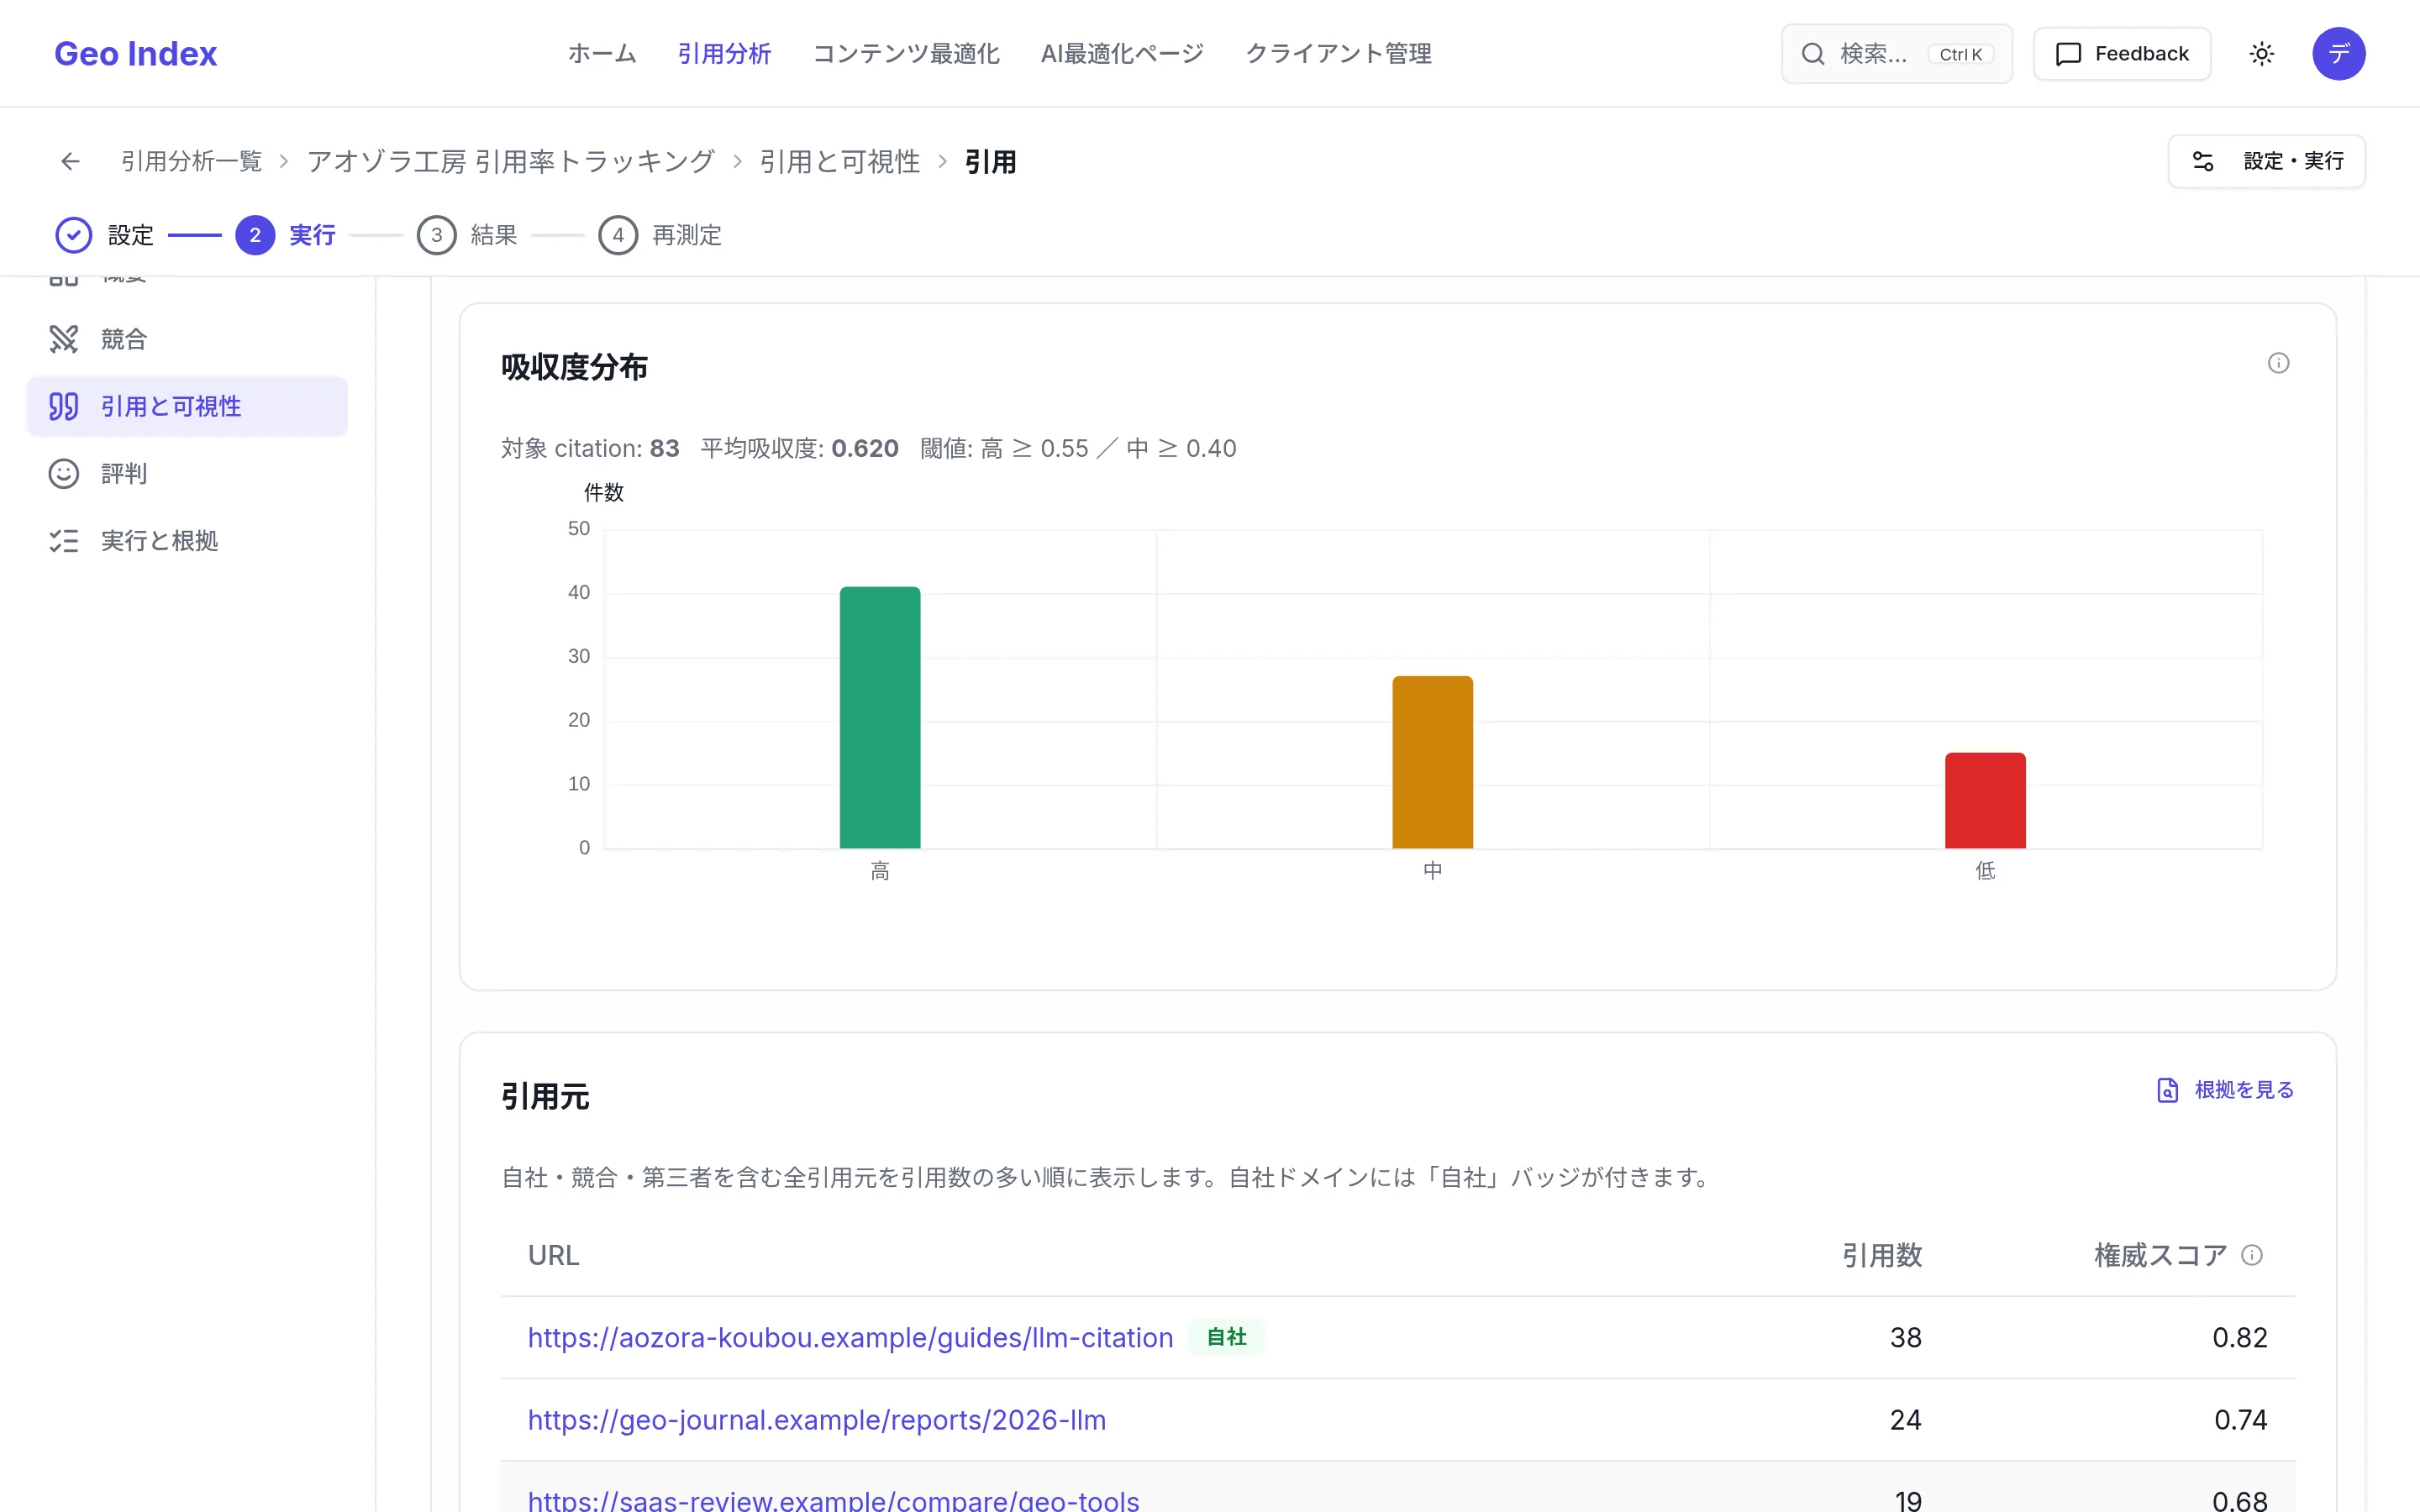Open the AI最適化ページ nav item

tap(1122, 53)
